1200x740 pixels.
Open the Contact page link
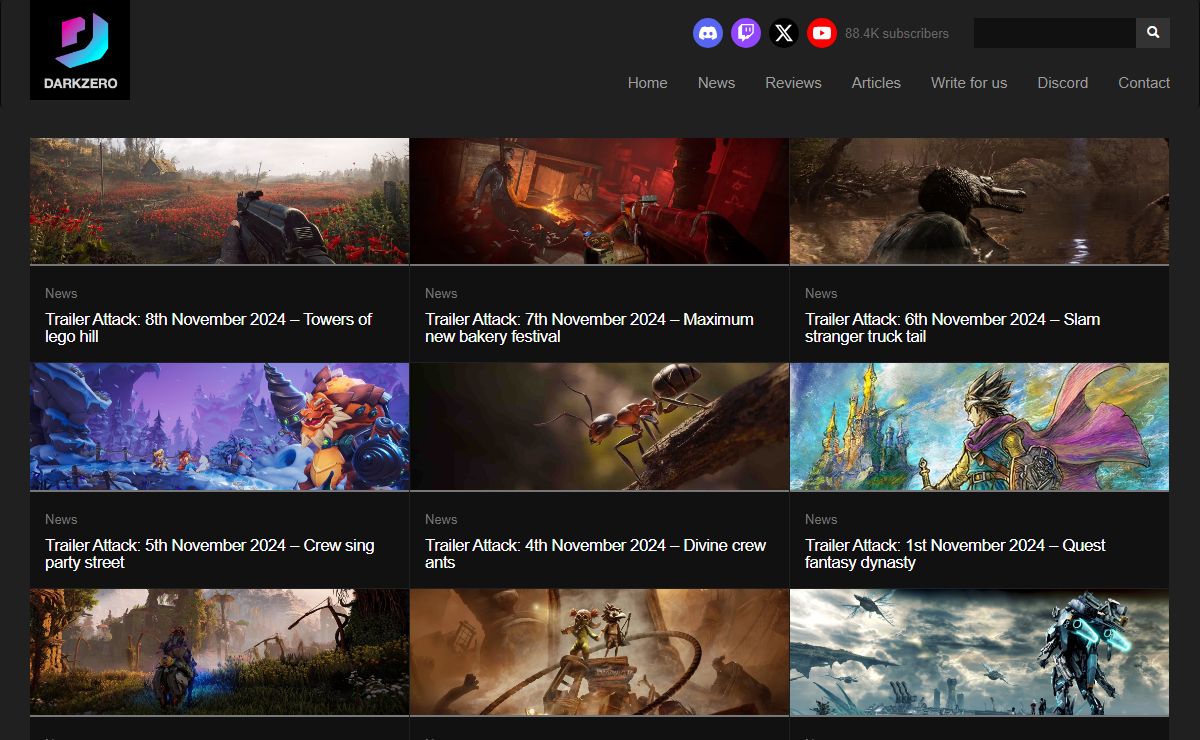pyautogui.click(x=1144, y=83)
